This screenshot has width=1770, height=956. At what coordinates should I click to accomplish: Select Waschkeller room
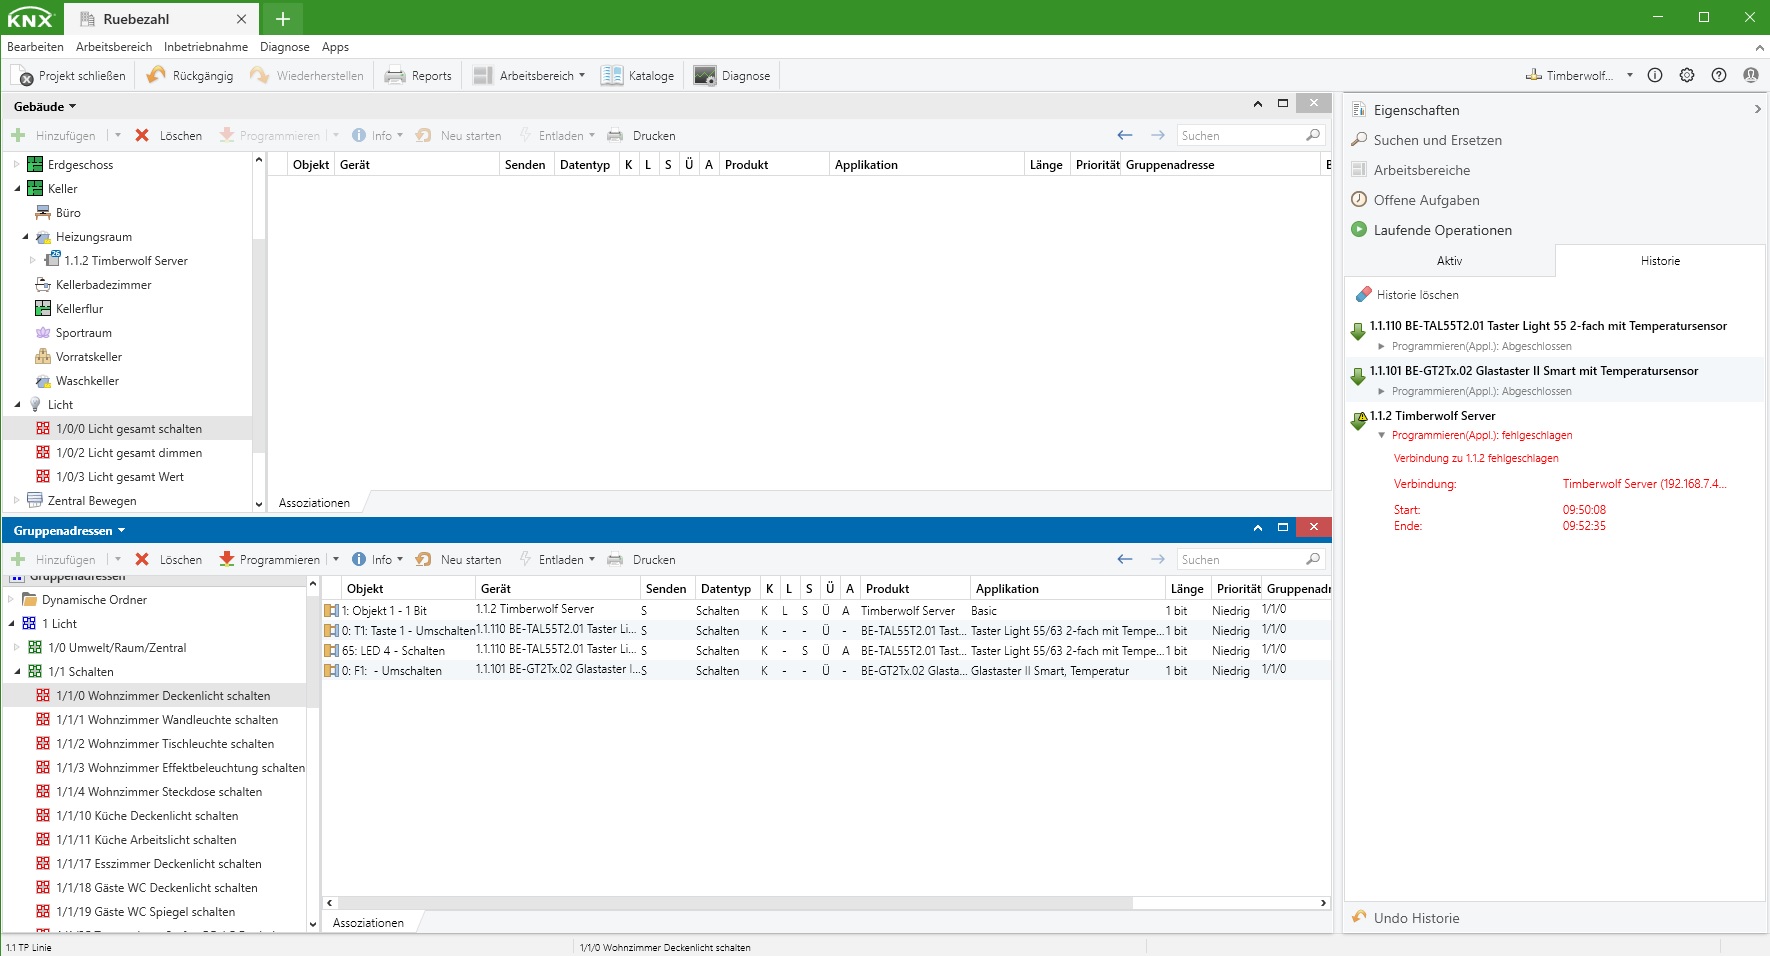point(87,380)
